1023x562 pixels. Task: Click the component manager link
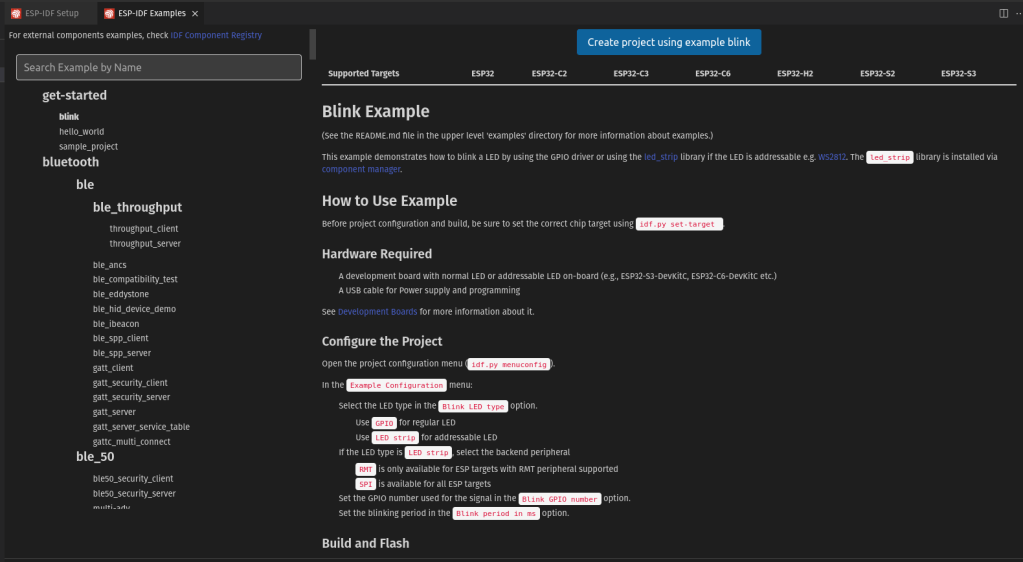(x=361, y=170)
